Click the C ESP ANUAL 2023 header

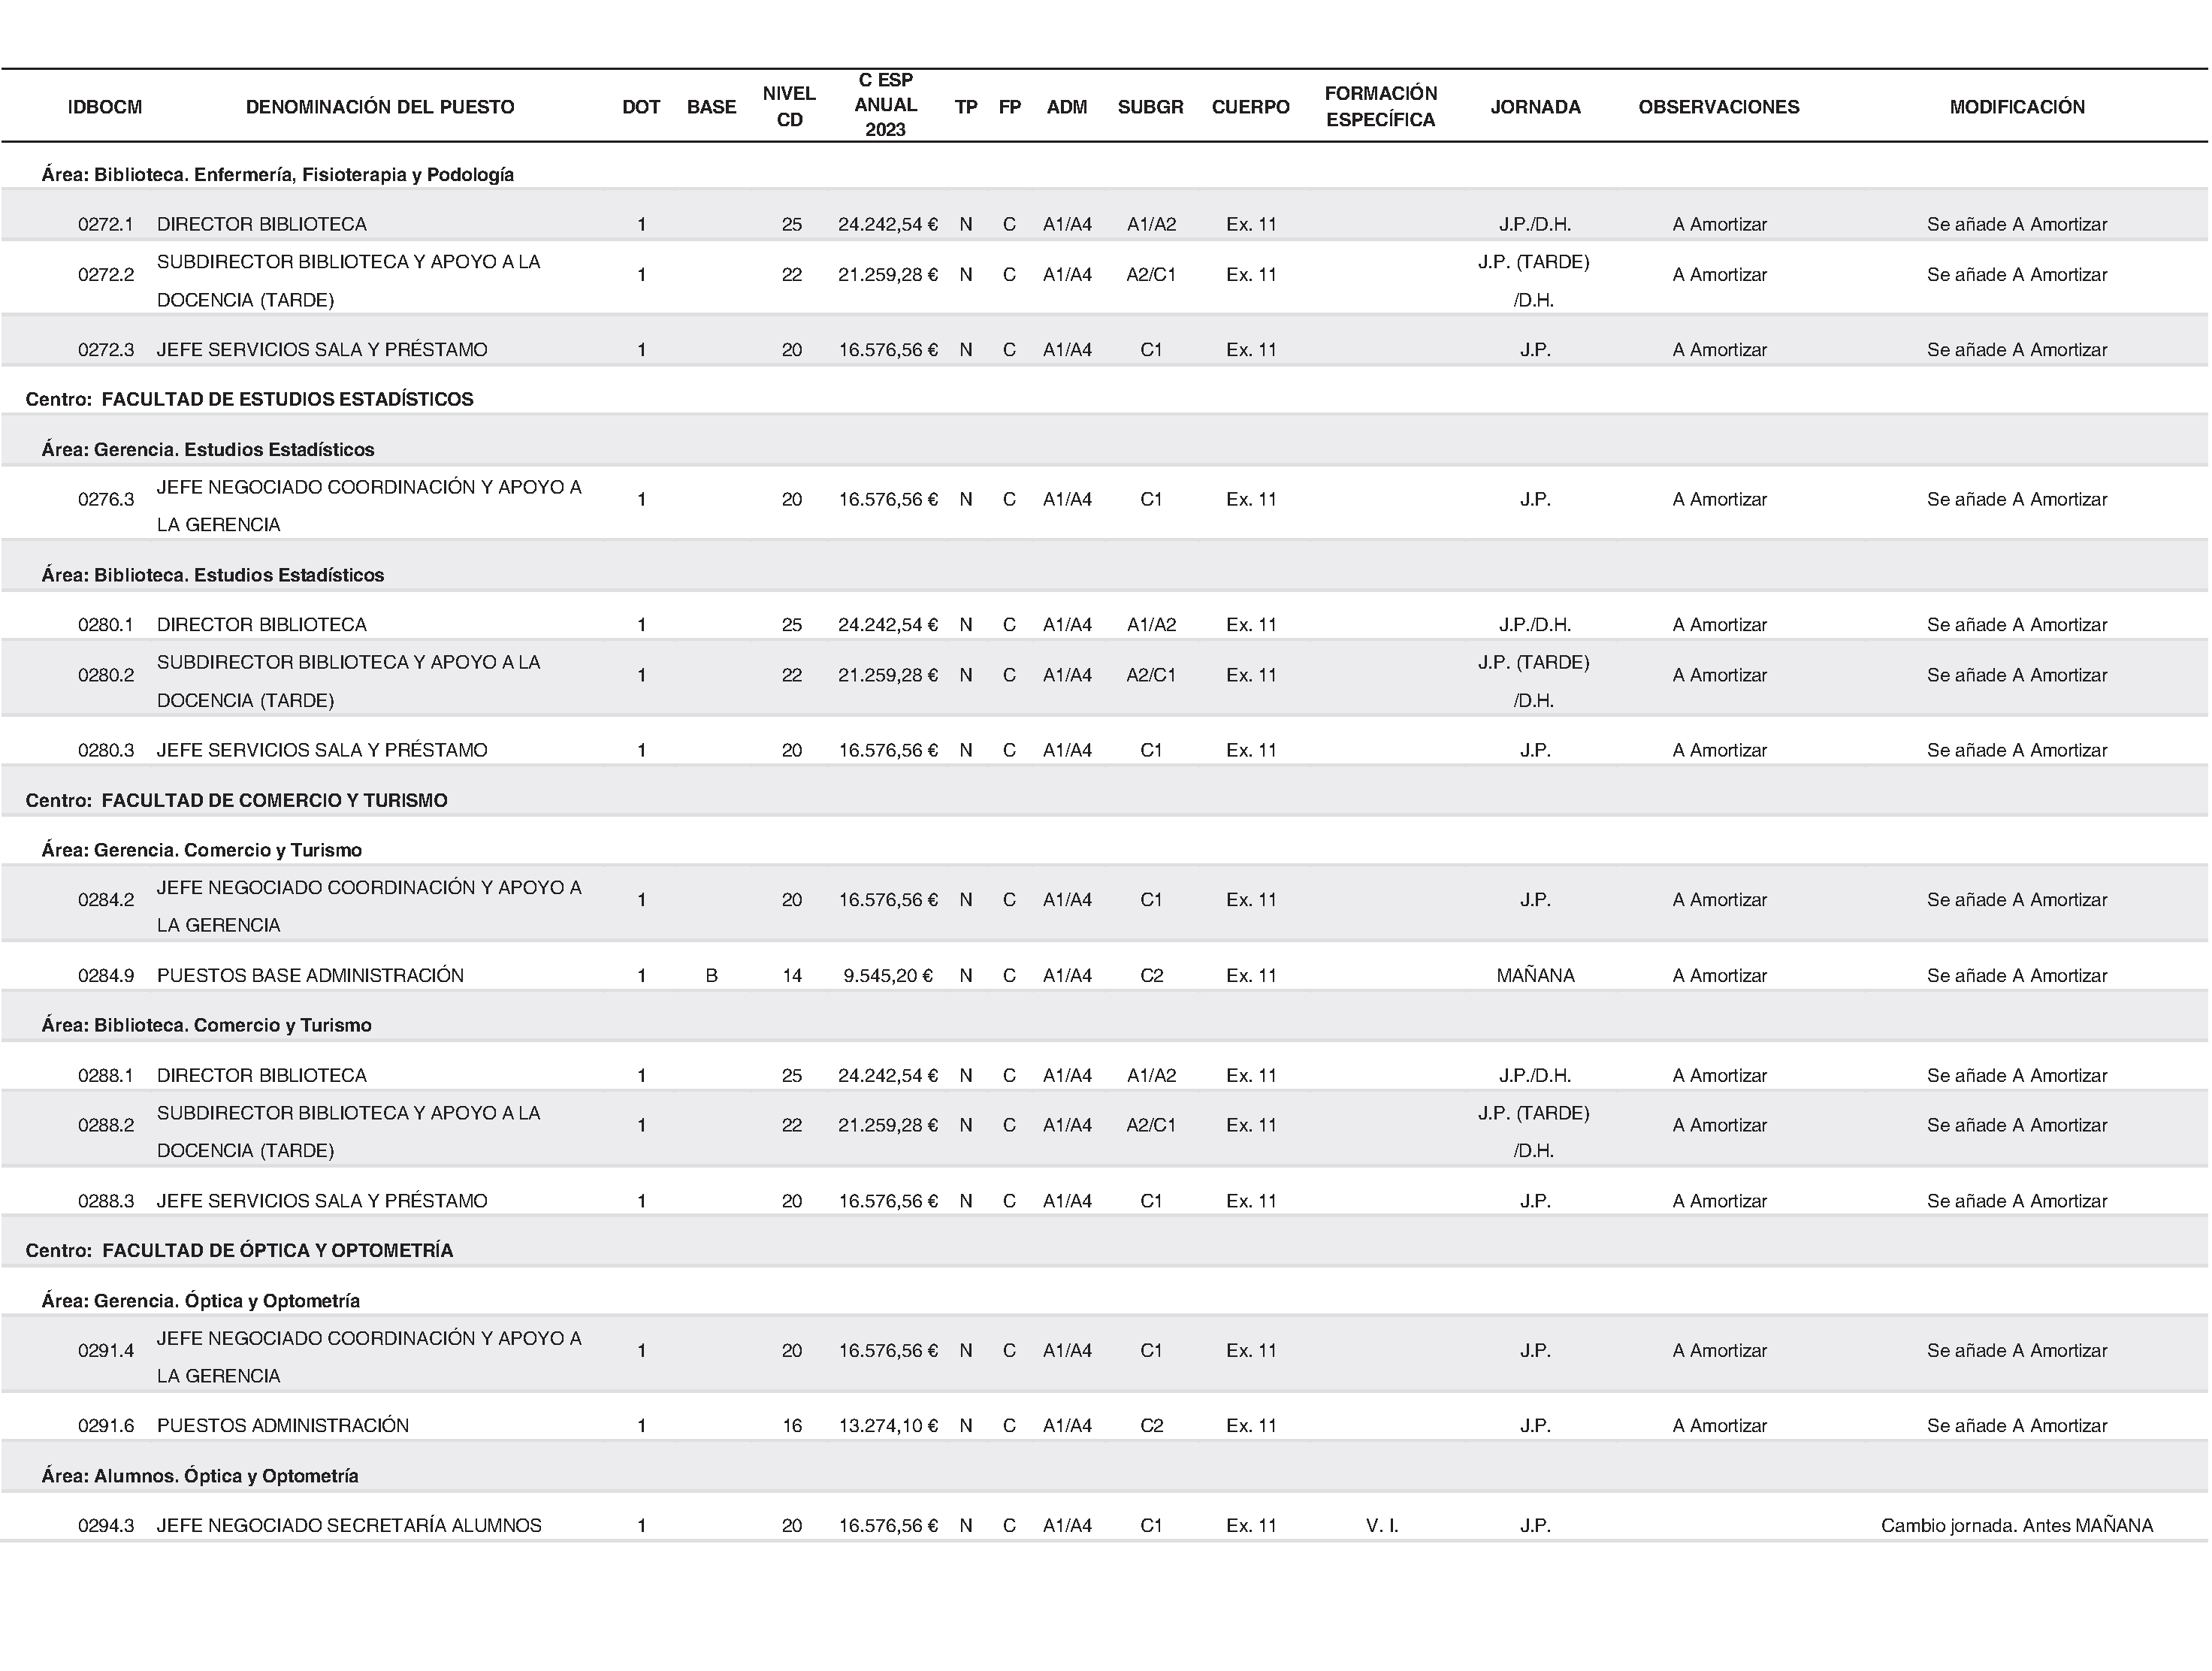[885, 105]
